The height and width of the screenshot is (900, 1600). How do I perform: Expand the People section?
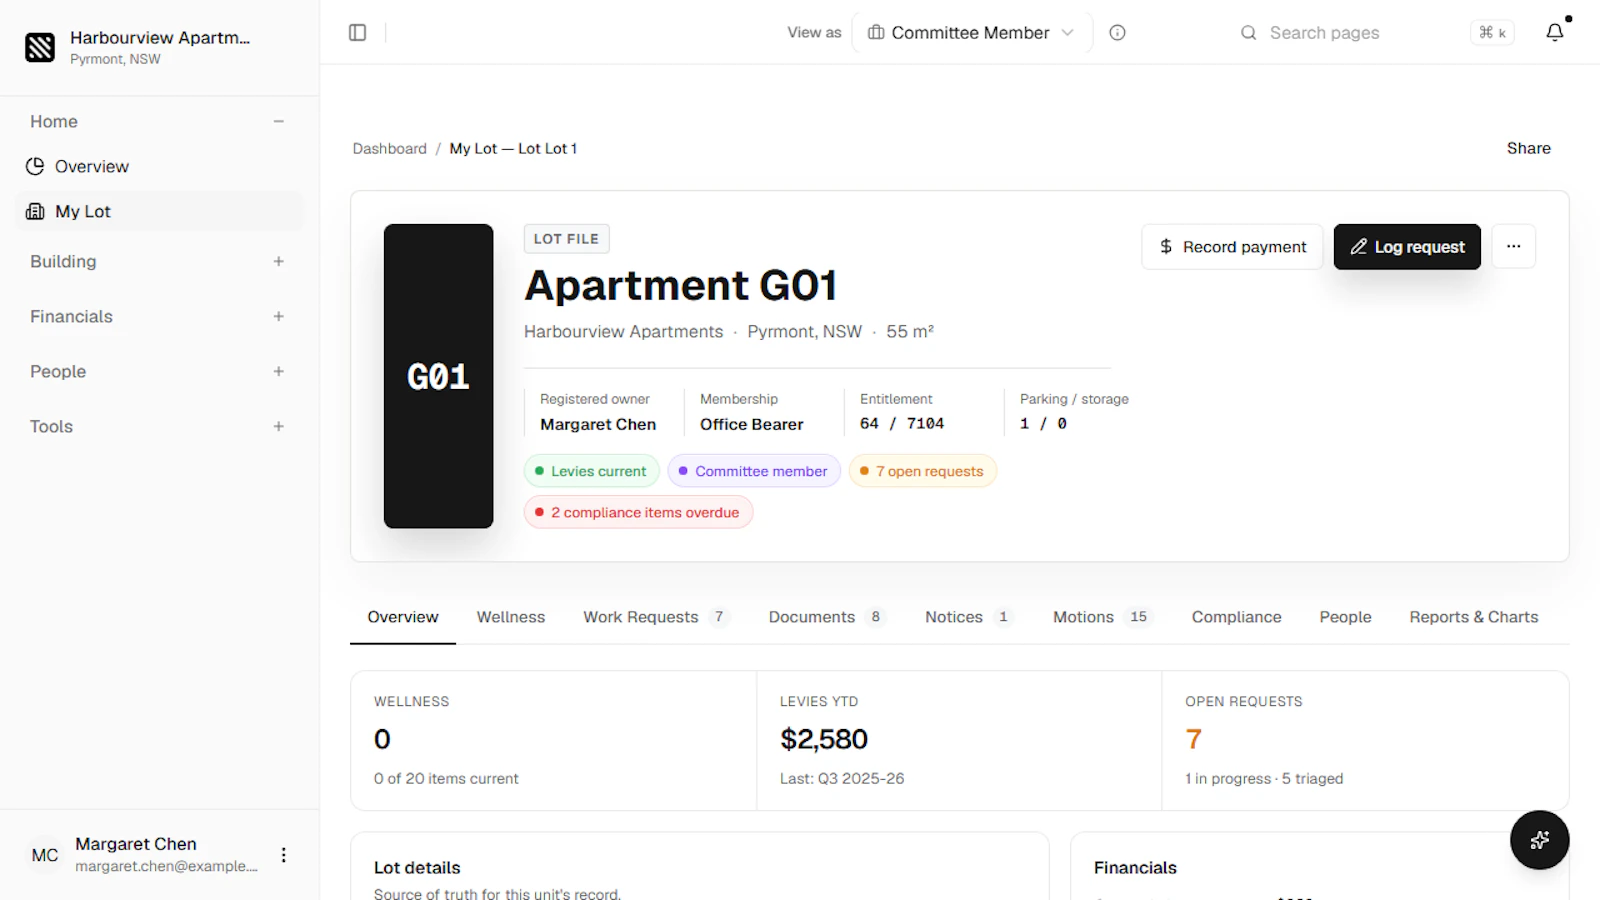[x=279, y=371]
